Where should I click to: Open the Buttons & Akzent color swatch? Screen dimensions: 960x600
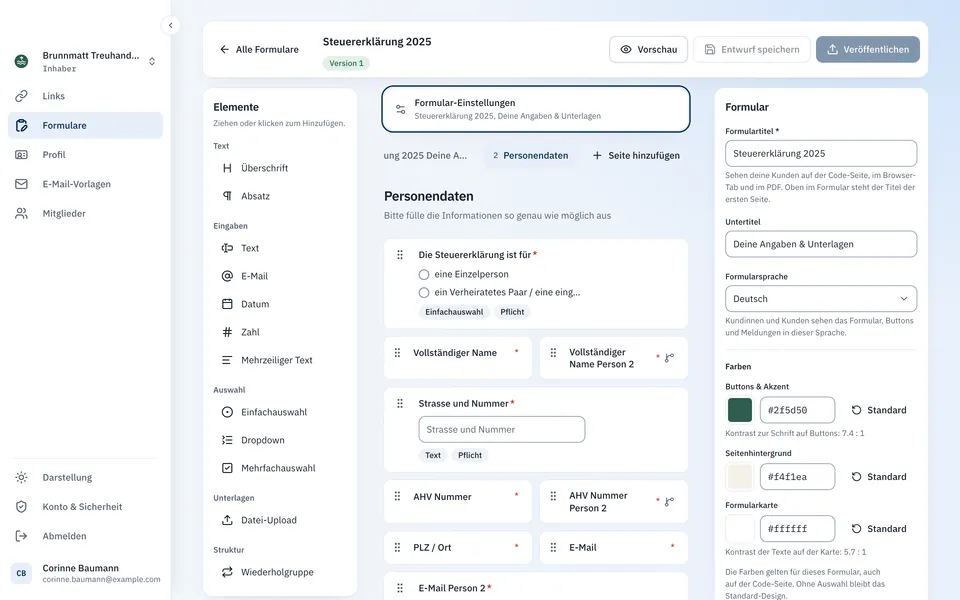pyautogui.click(x=740, y=410)
